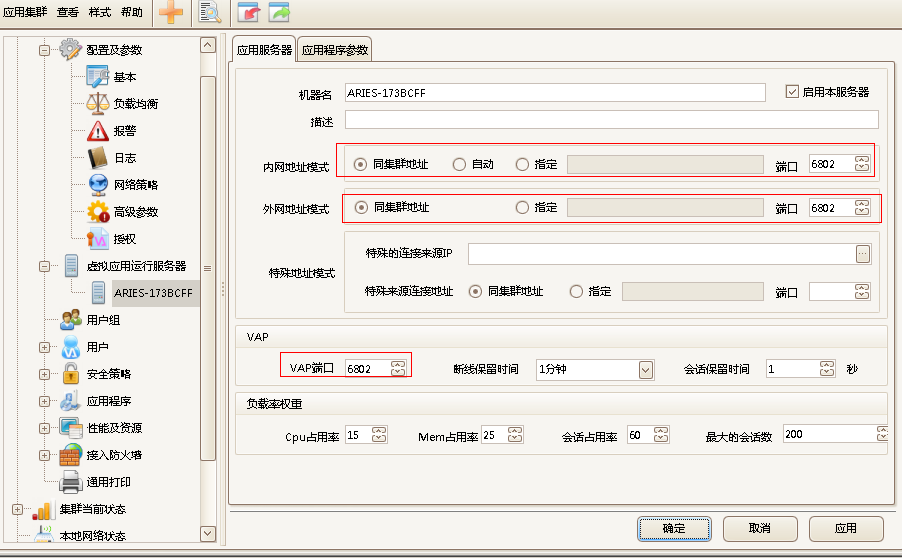Click the 内网地址模式 端口 spinner
Viewport: 902px width, 558px height.
coord(862,164)
